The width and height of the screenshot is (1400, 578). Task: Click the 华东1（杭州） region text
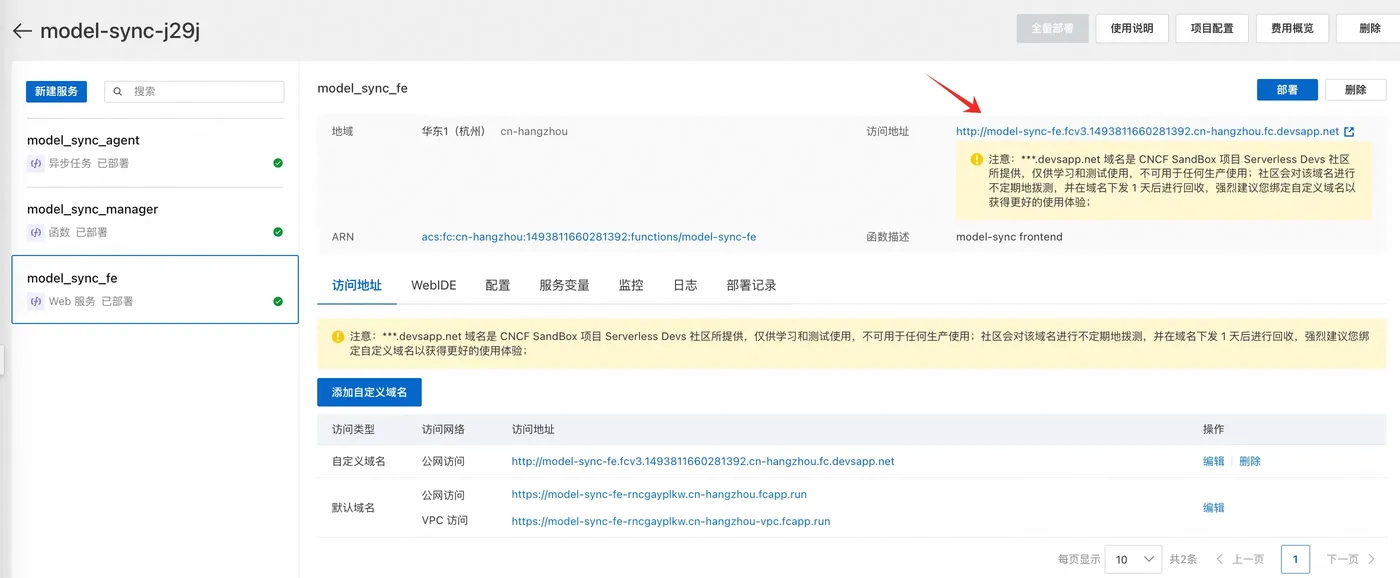tap(457, 131)
